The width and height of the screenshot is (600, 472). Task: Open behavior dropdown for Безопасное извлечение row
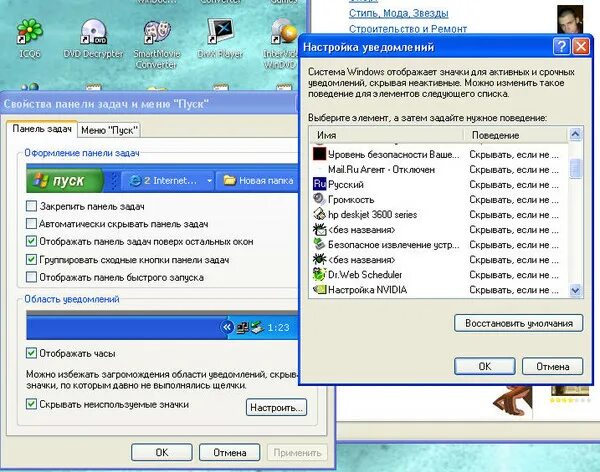pyautogui.click(x=514, y=245)
